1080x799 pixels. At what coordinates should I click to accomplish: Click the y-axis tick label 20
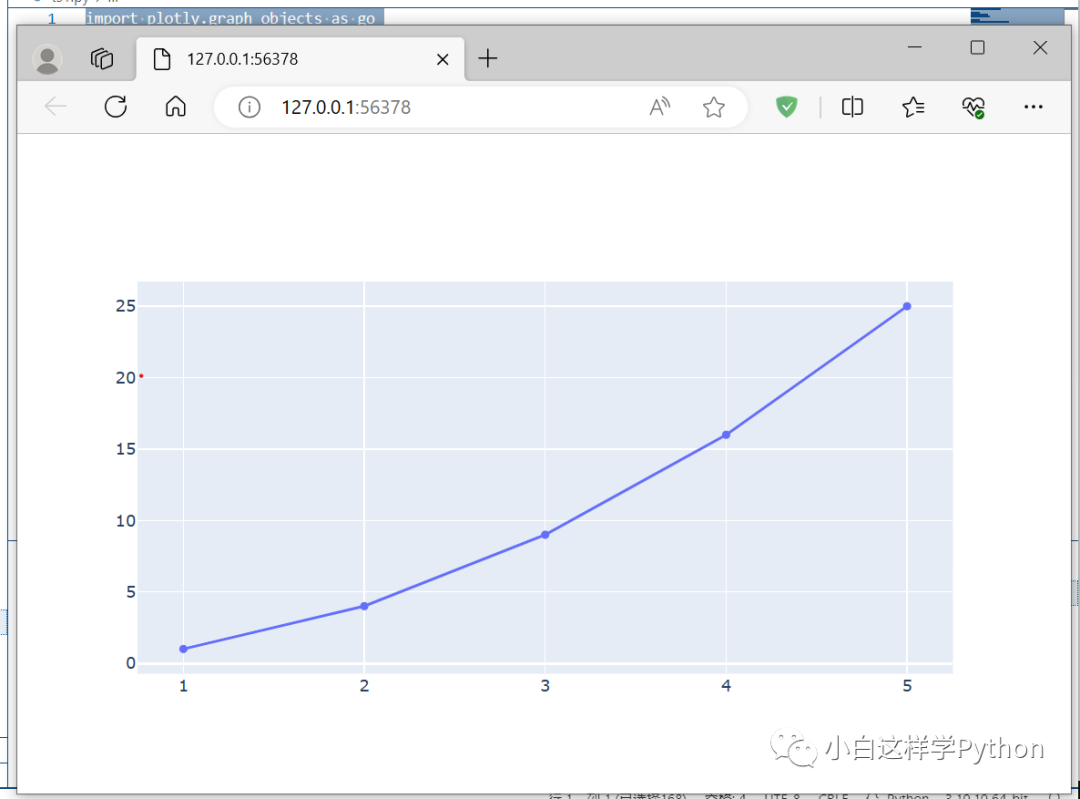[x=125, y=377]
